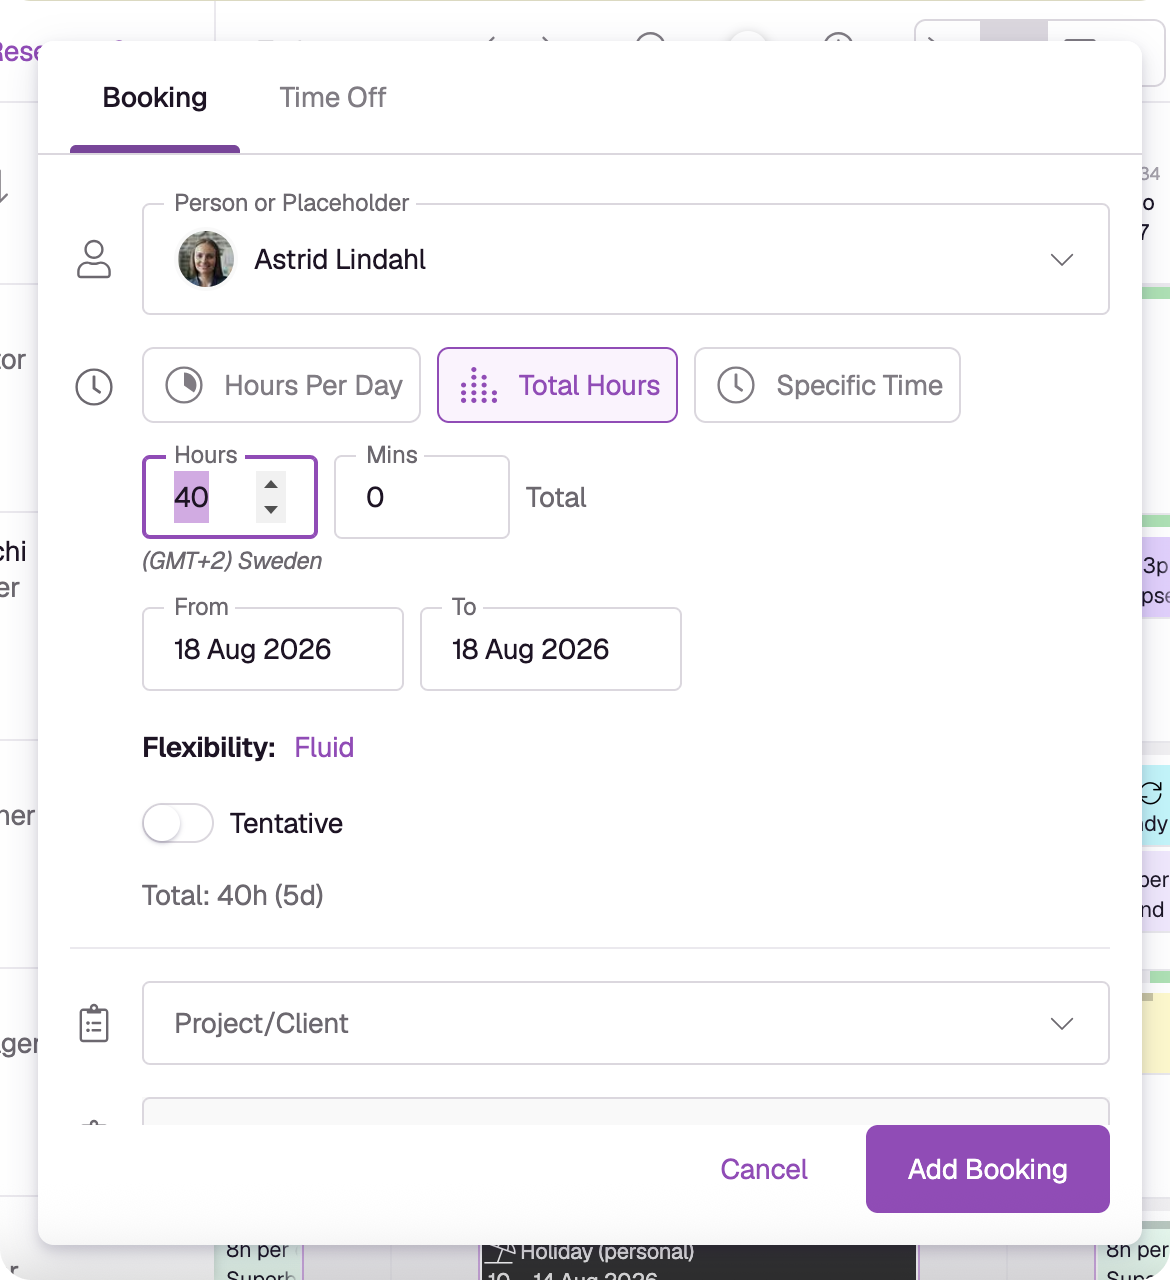The width and height of the screenshot is (1170, 1280).
Task: Increase hours with the up stepper arrow
Action: pyautogui.click(x=271, y=484)
